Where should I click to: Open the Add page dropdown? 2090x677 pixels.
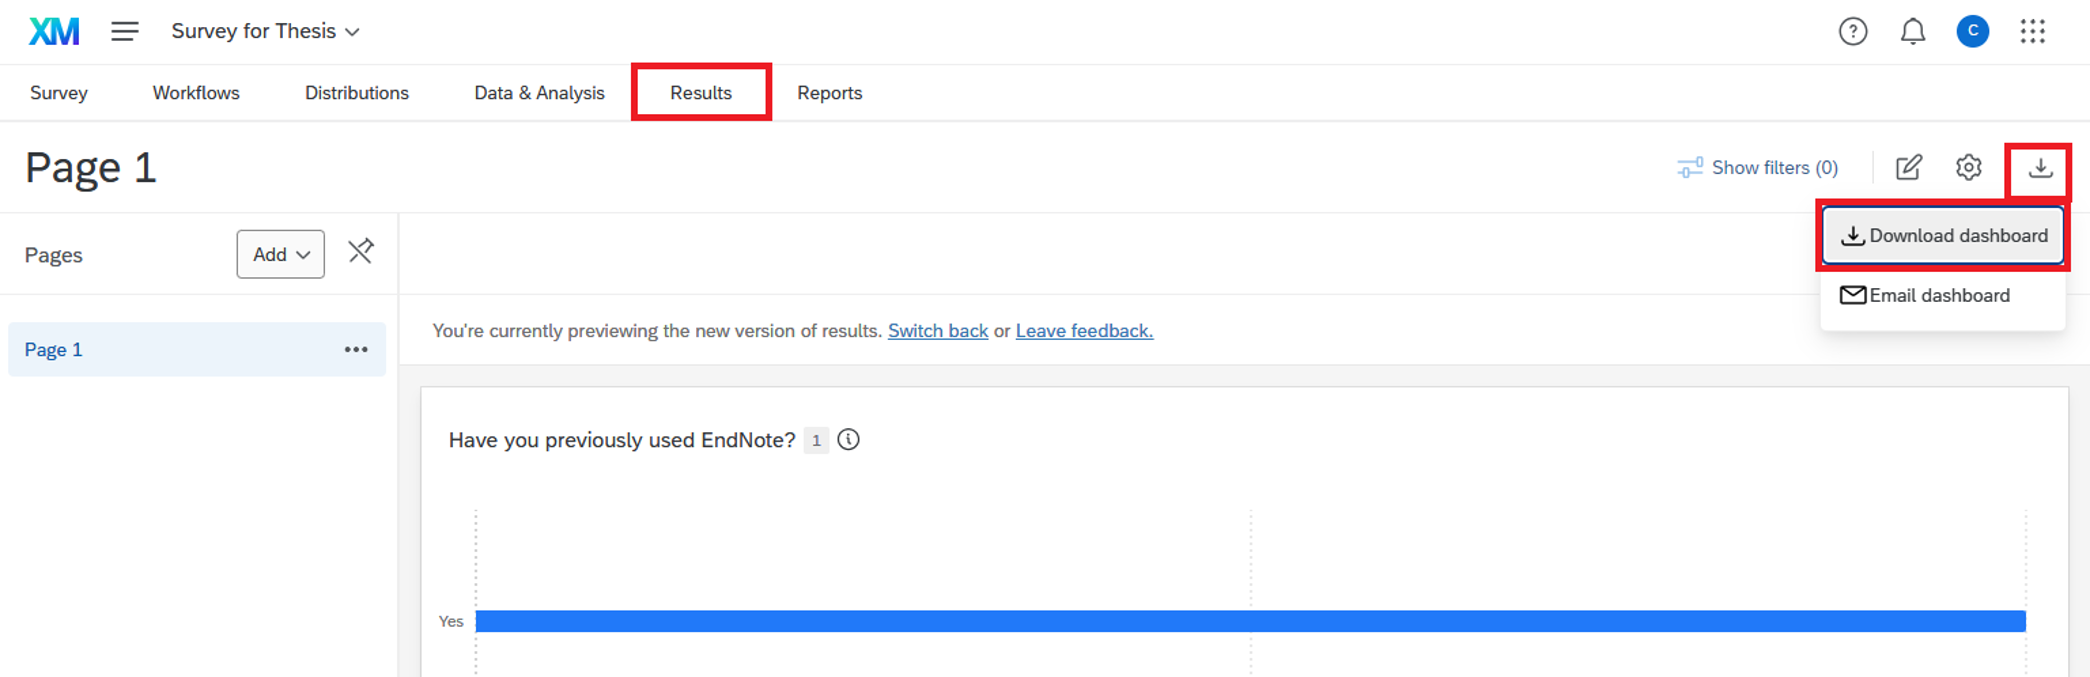click(x=280, y=255)
